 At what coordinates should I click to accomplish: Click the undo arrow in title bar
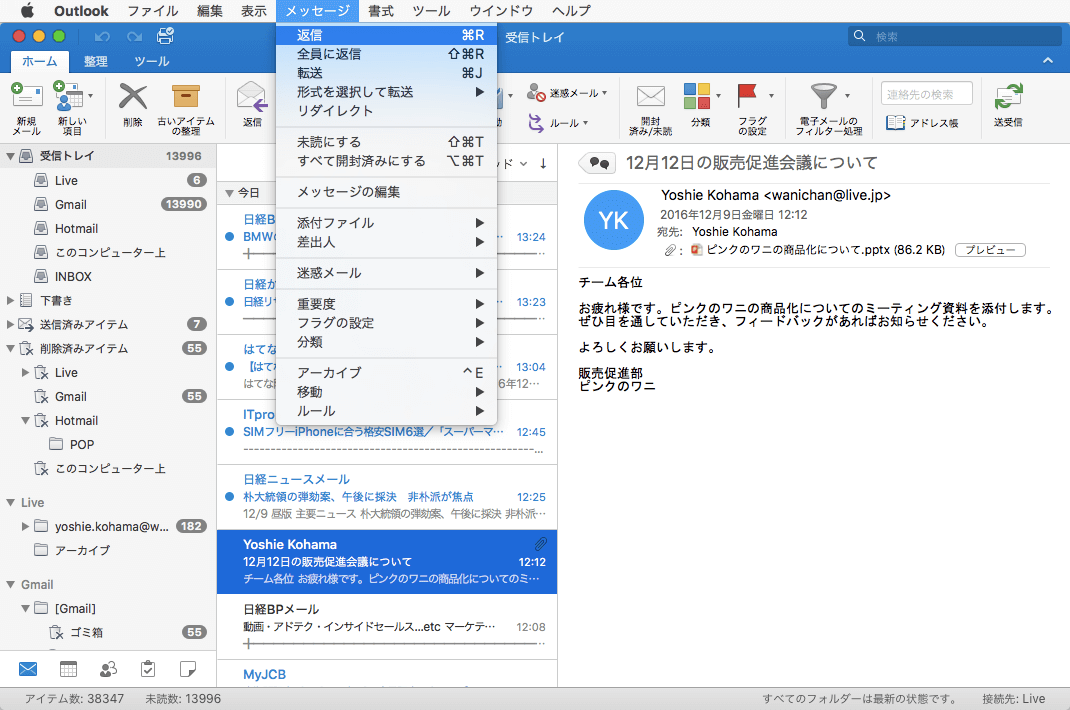(102, 36)
